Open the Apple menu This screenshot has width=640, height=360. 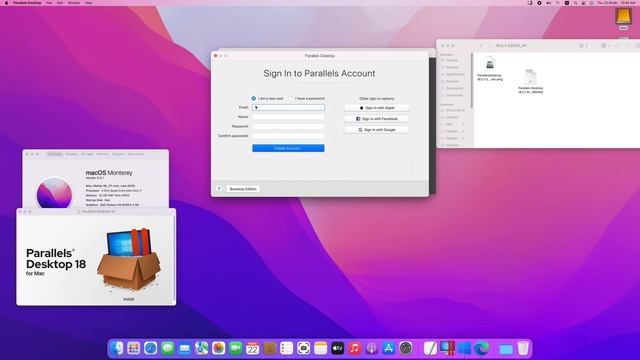coord(6,3)
